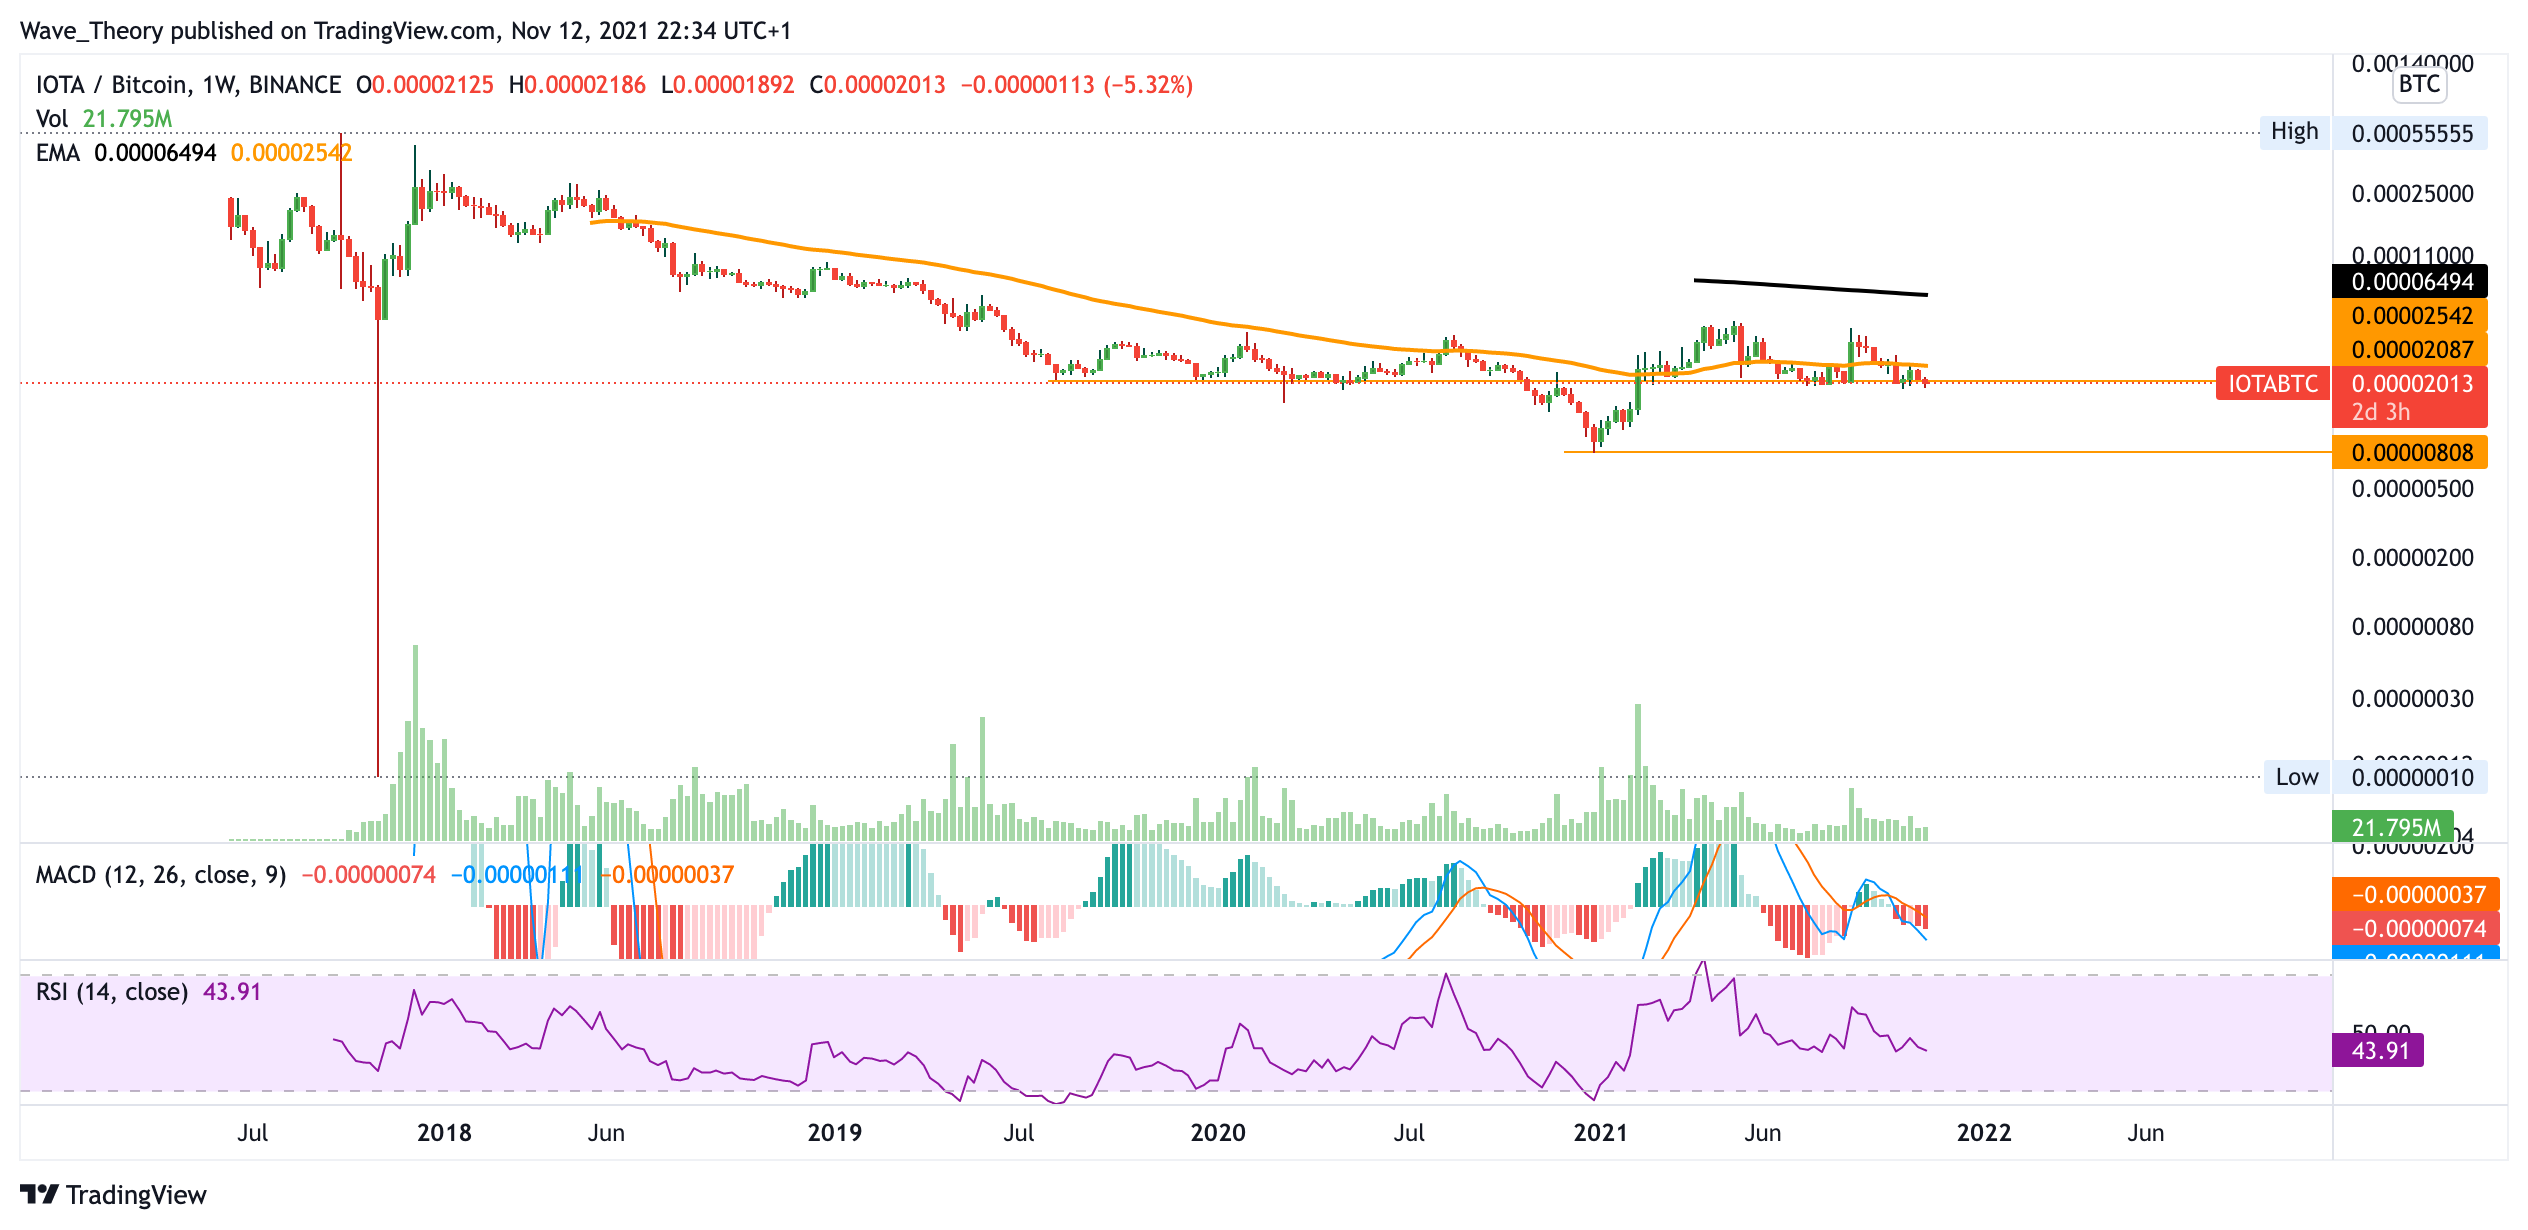Open the RSI (14, close) indicator legend

(x=112, y=992)
